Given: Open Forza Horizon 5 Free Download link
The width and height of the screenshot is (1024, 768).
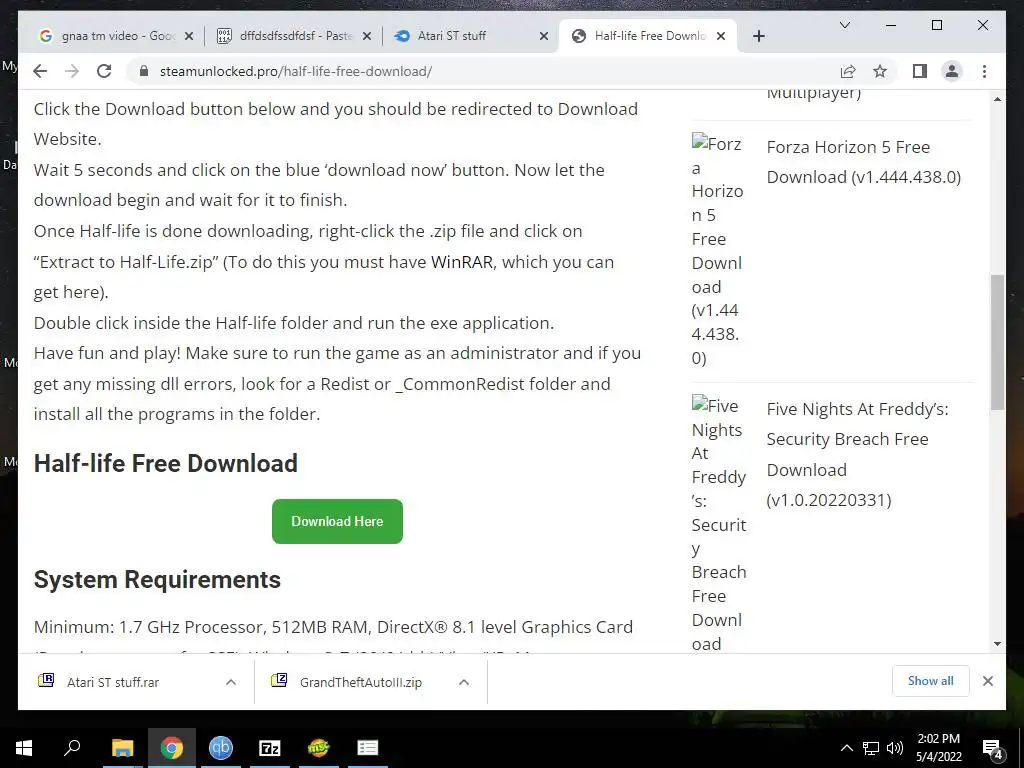Looking at the screenshot, I should click(x=864, y=162).
